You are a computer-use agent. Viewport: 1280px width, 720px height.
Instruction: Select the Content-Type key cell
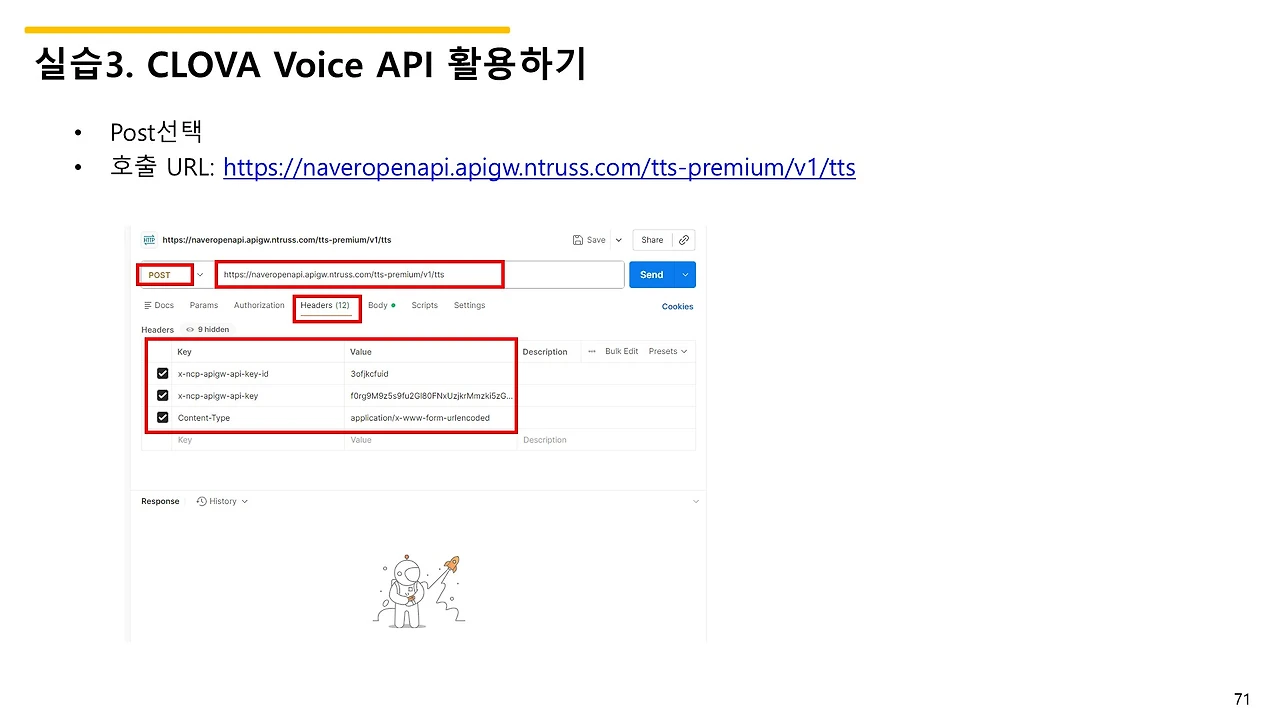tap(258, 418)
